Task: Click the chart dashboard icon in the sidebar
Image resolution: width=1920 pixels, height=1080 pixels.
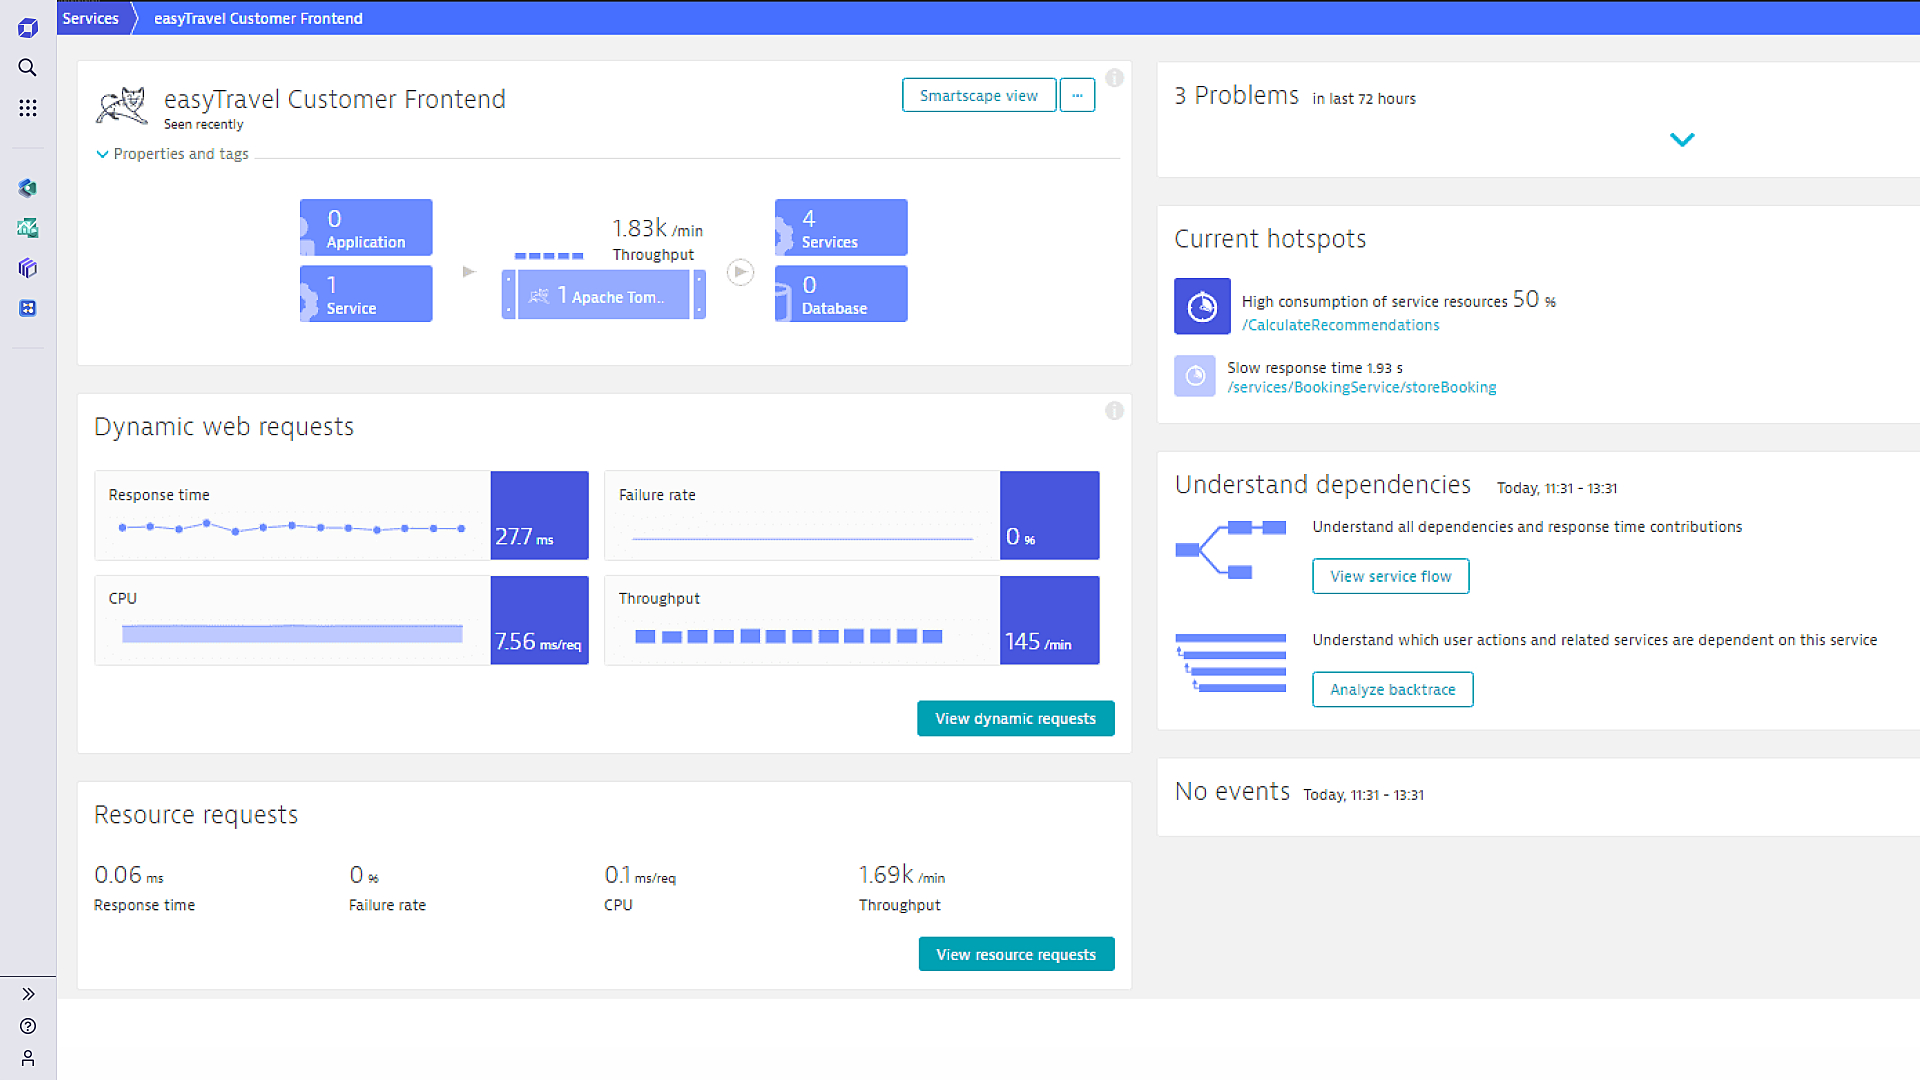Action: click(28, 228)
